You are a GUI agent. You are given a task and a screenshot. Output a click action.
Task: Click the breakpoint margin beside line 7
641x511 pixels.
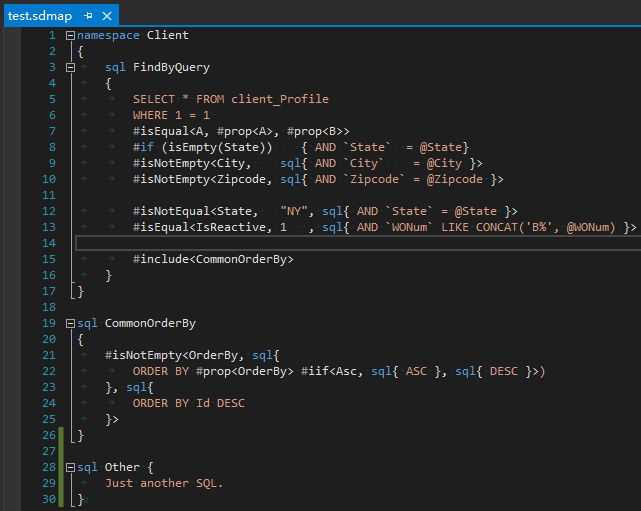pyautogui.click(x=10, y=132)
